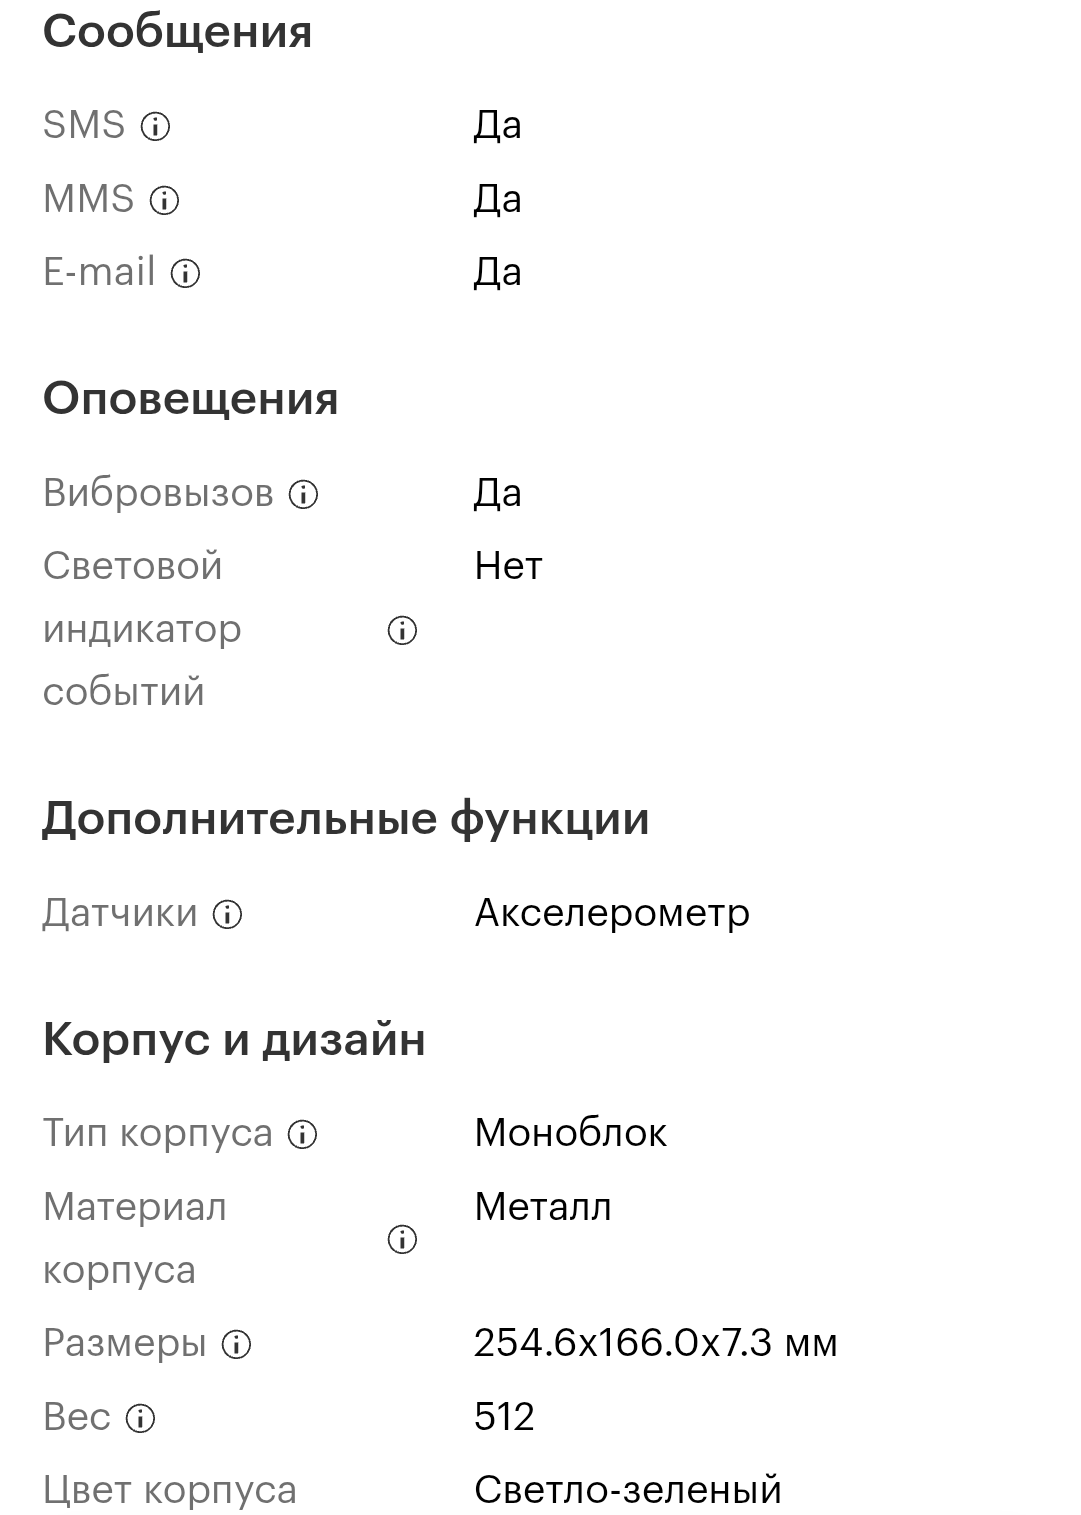Select the Сообщения section heading
Image resolution: width=1081 pixels, height=1515 pixels.
click(x=177, y=32)
